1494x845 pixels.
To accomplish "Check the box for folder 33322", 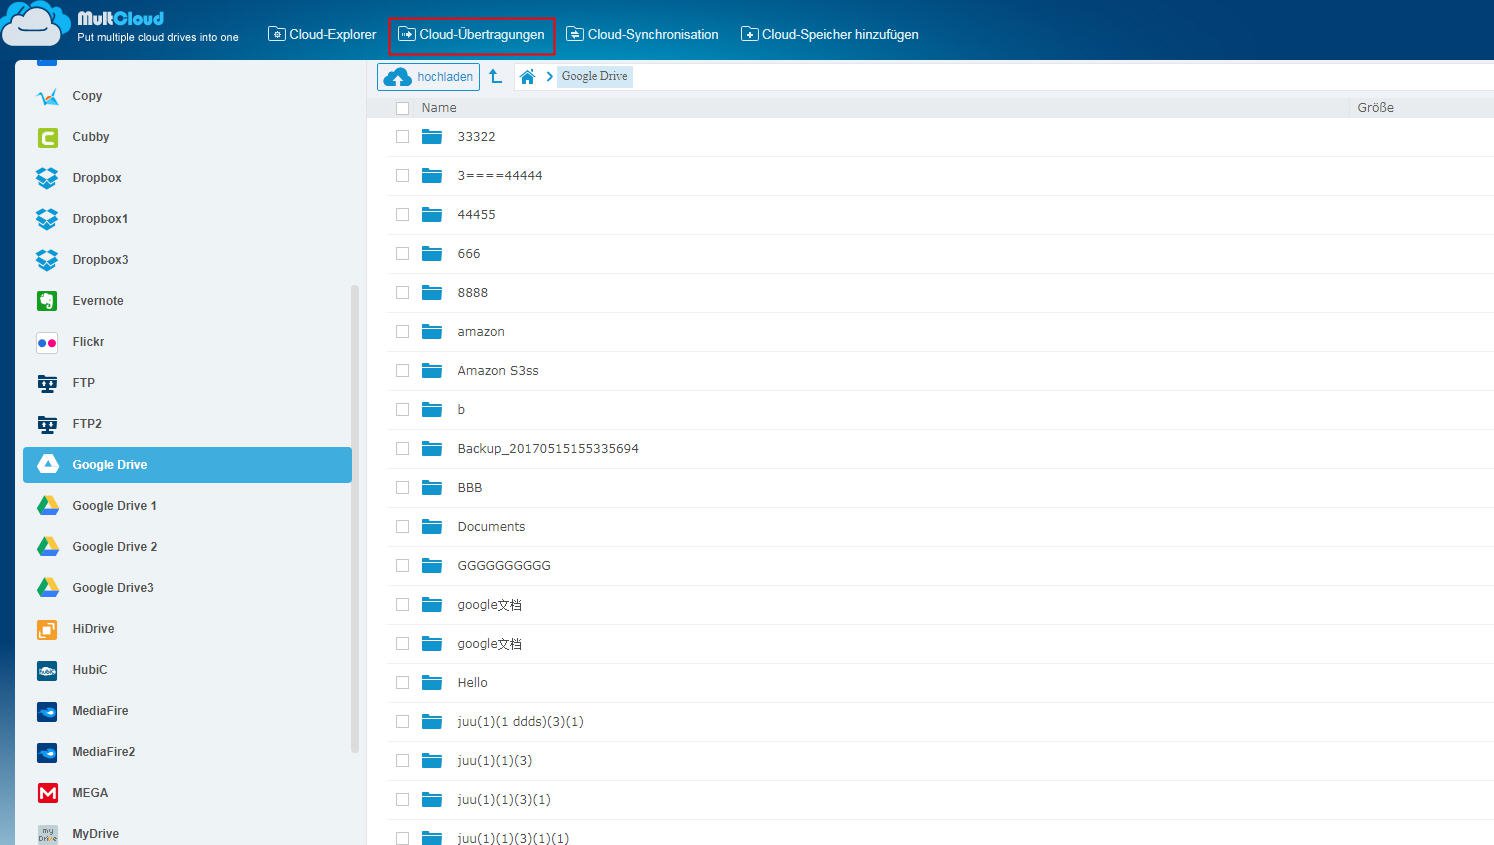I will click(x=402, y=137).
